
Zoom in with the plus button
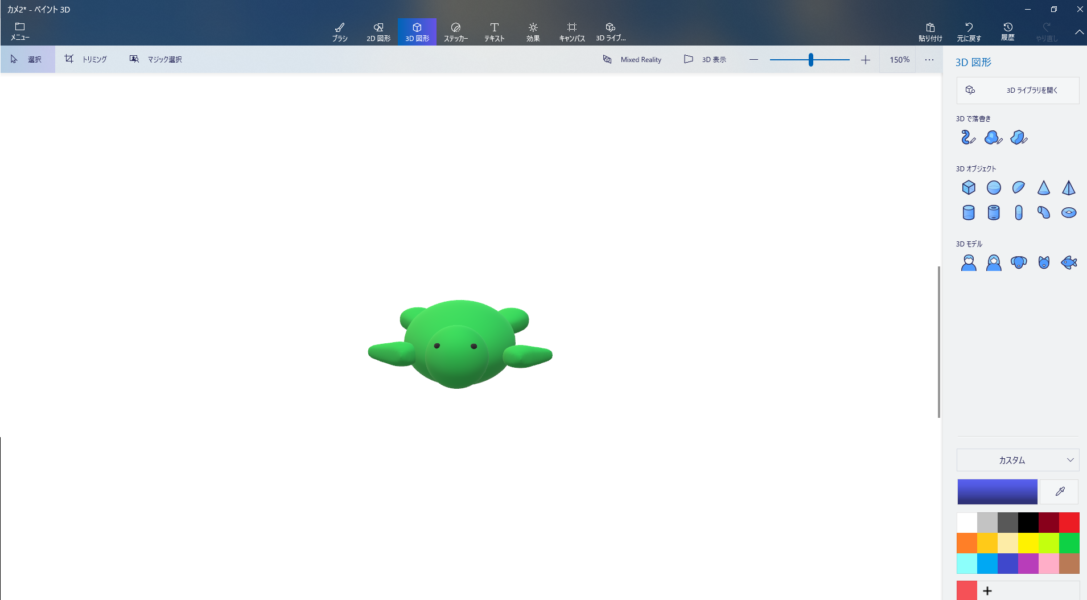click(x=865, y=60)
